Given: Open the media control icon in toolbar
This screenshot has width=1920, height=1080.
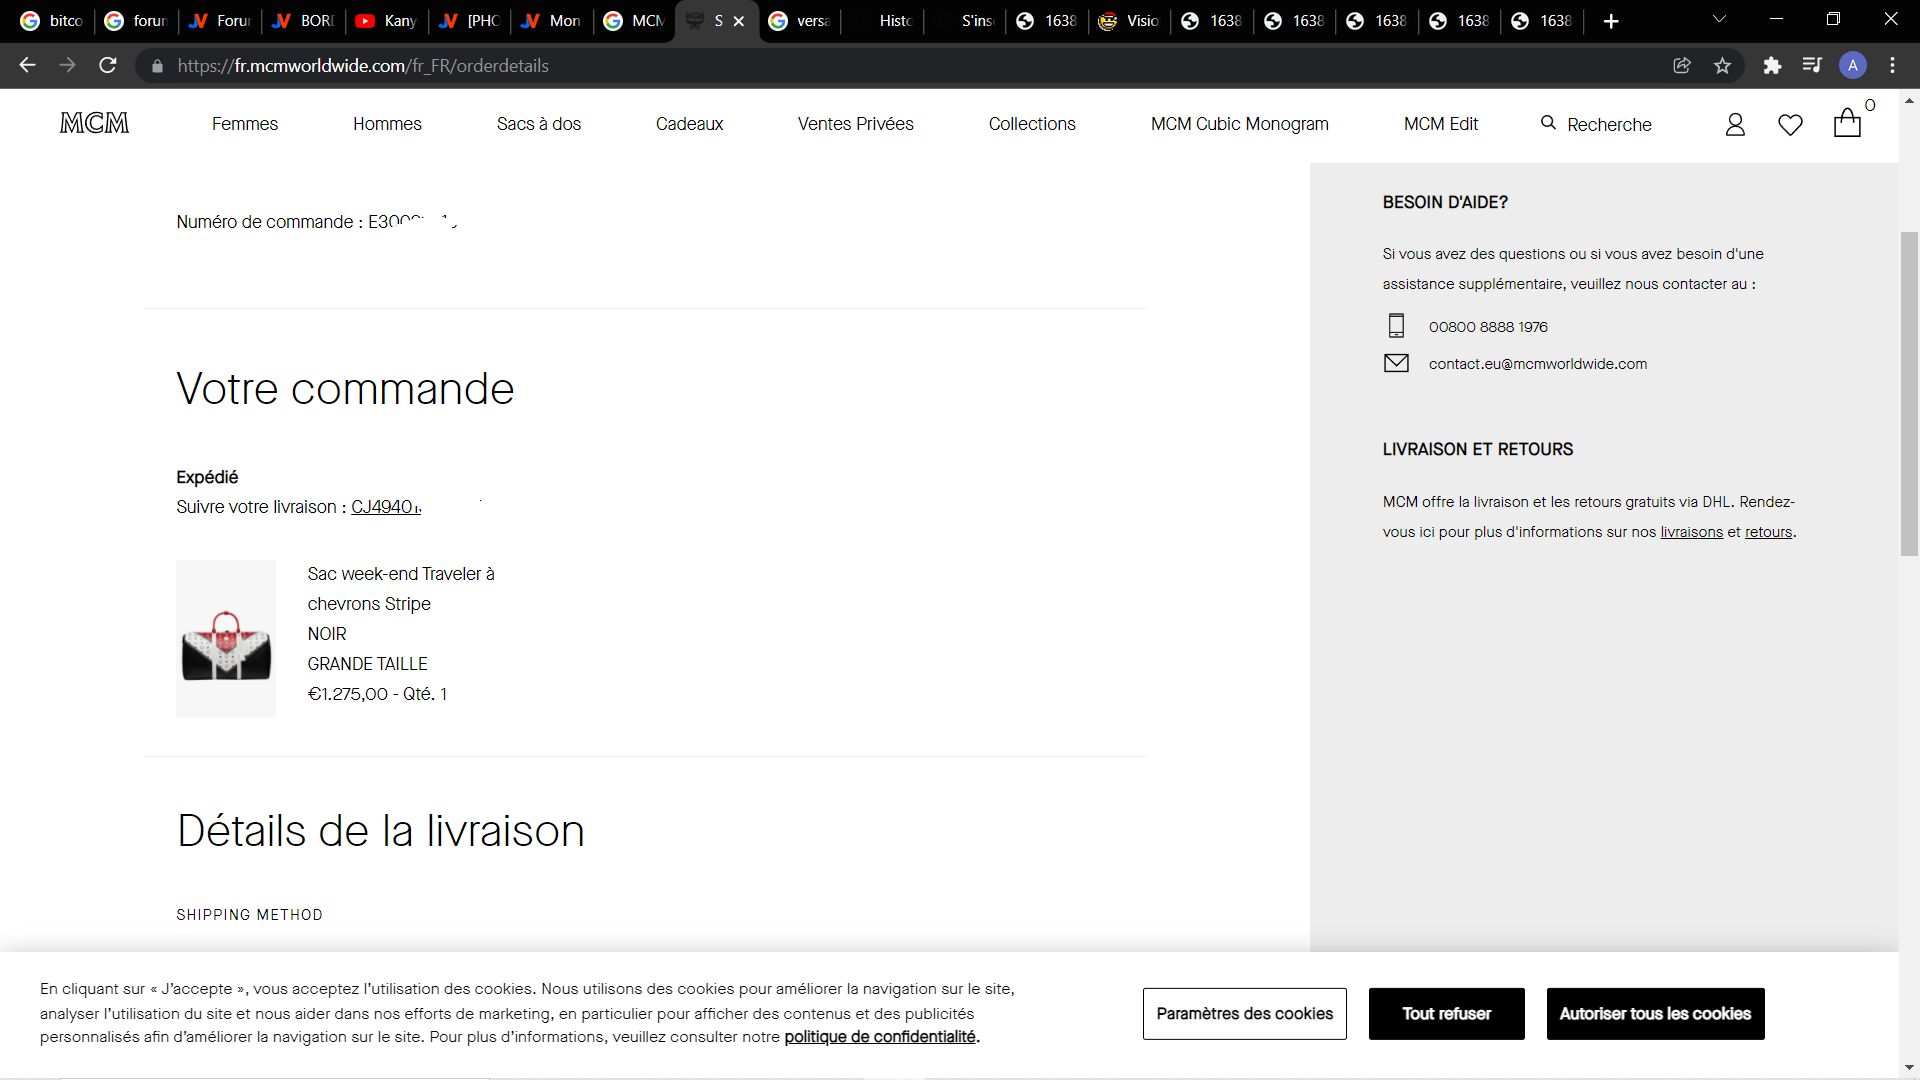Looking at the screenshot, I should coord(1812,65).
